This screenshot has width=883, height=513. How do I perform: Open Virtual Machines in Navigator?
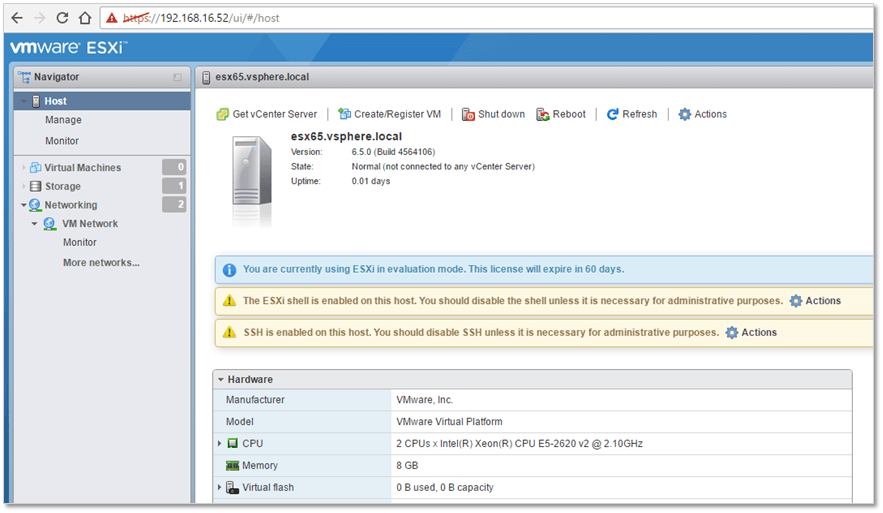(83, 167)
